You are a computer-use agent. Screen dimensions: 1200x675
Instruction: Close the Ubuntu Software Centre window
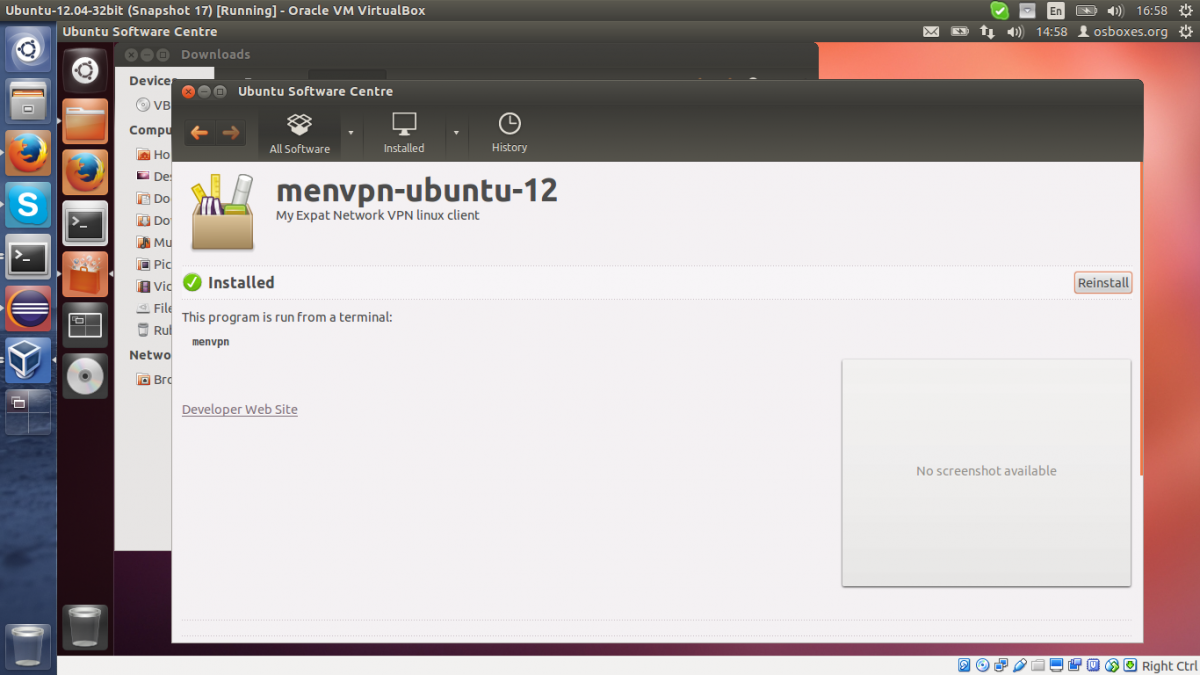(x=187, y=91)
